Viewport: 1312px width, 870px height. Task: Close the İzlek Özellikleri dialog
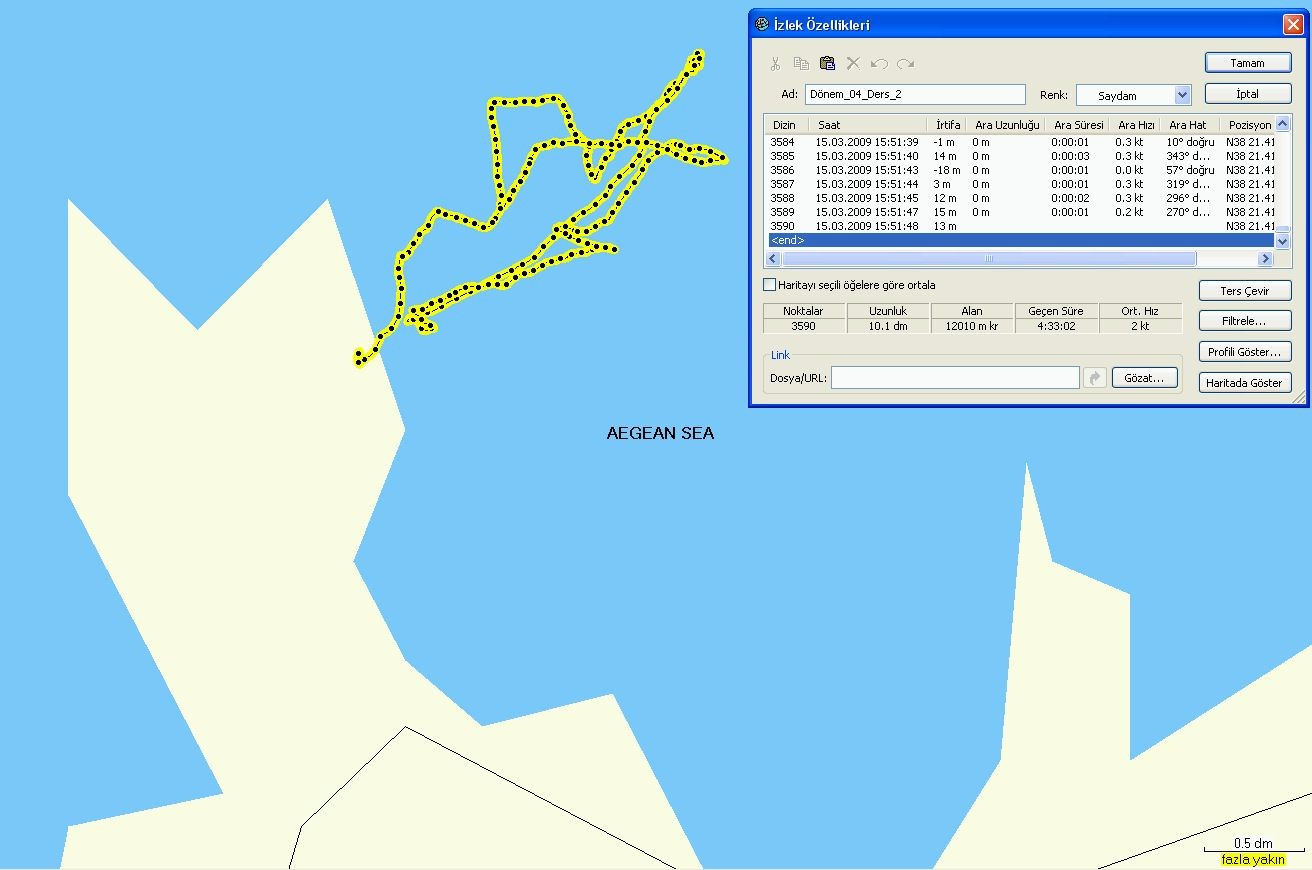(1292, 25)
